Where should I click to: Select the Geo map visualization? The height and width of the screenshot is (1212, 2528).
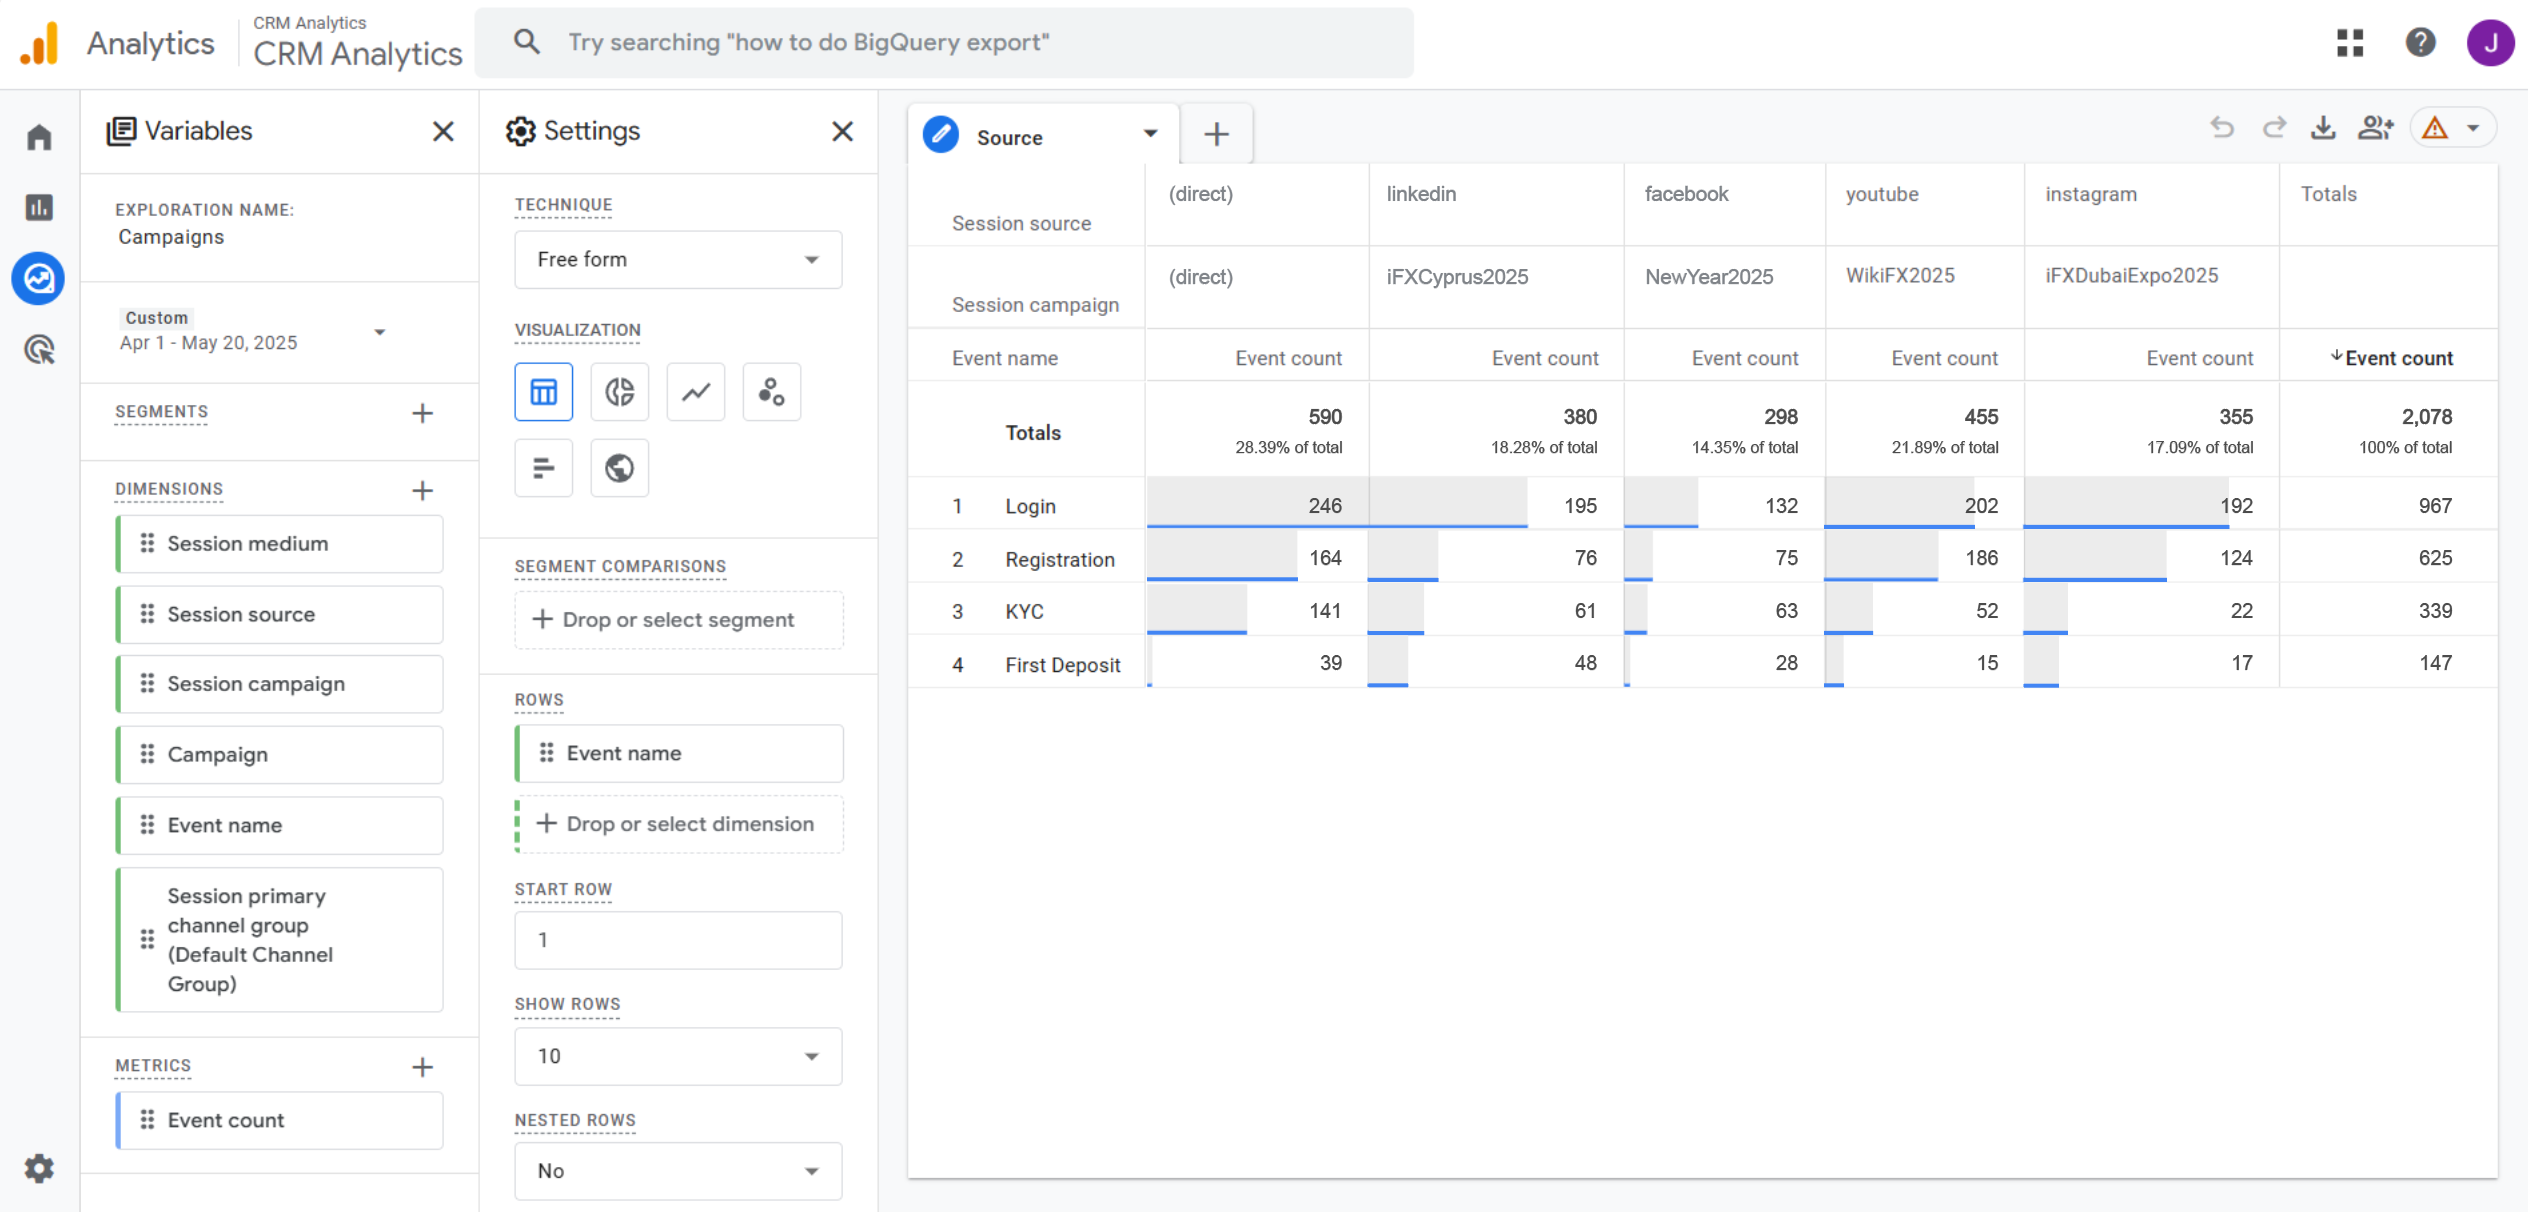[620, 468]
